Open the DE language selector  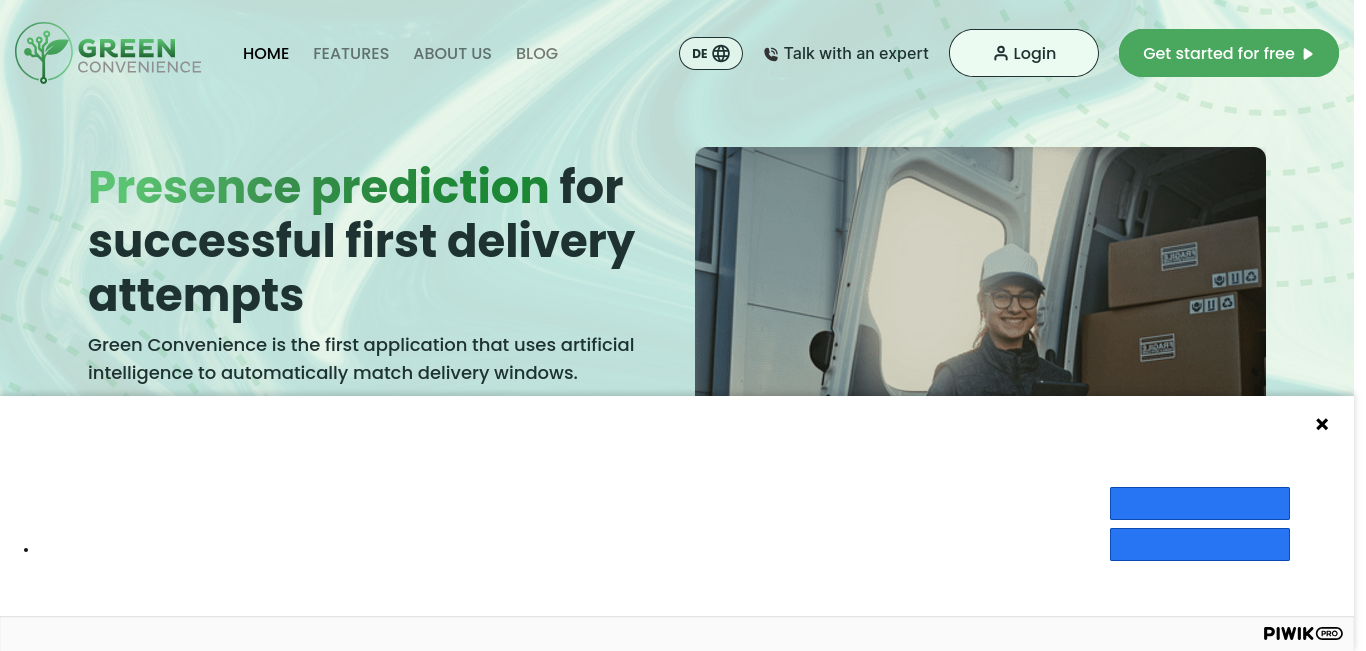[711, 54]
